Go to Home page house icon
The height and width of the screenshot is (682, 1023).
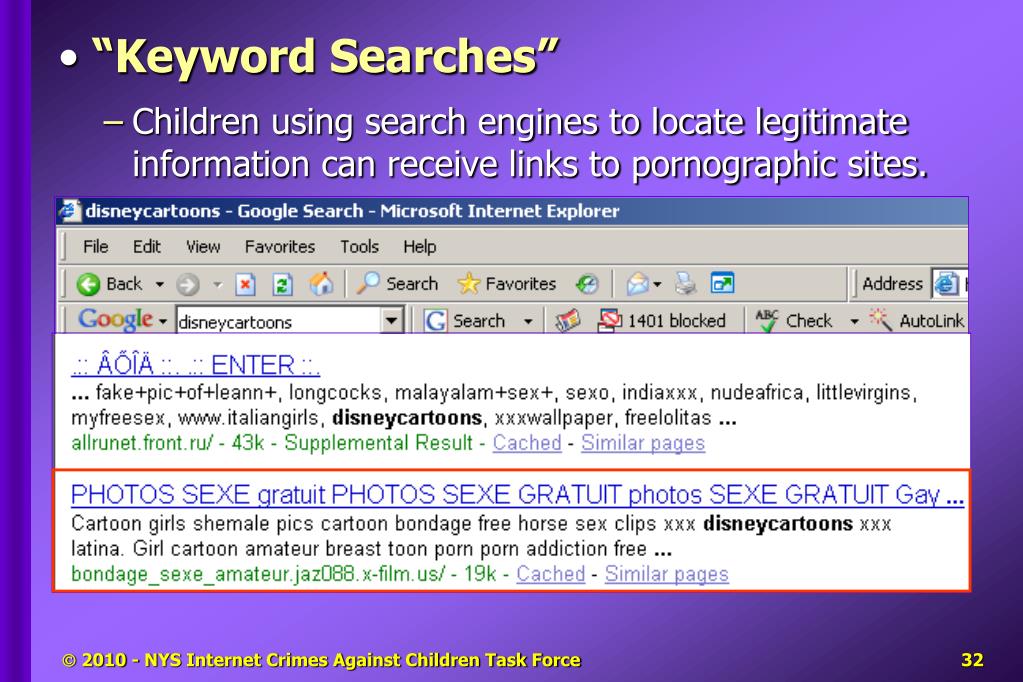tap(320, 284)
